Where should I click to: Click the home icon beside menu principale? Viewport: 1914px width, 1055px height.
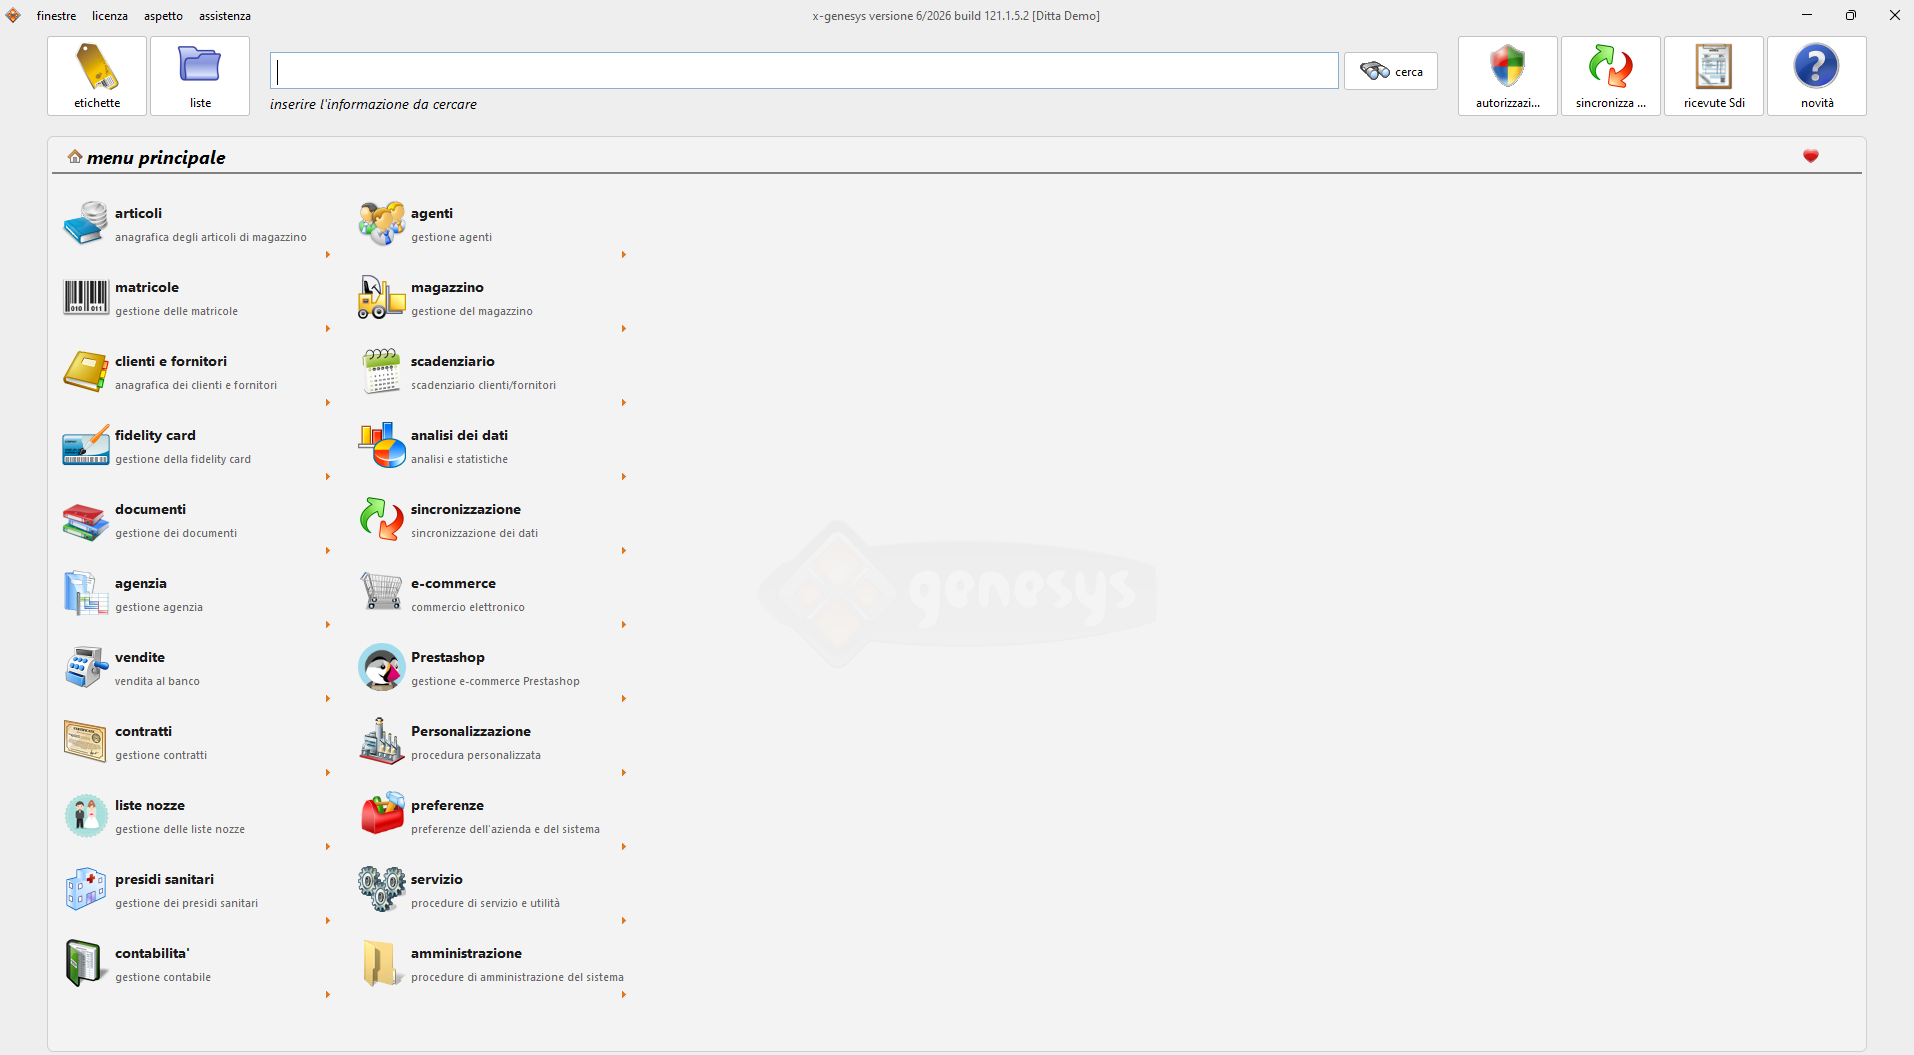tap(75, 157)
